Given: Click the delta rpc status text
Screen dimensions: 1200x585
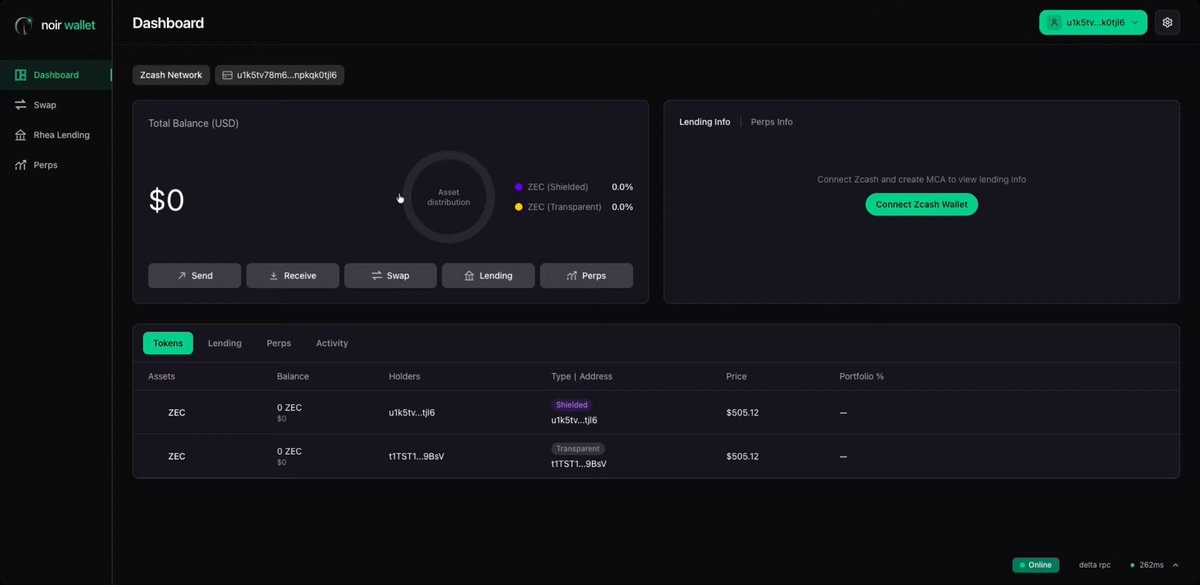Looking at the screenshot, I should pyautogui.click(x=1095, y=565).
